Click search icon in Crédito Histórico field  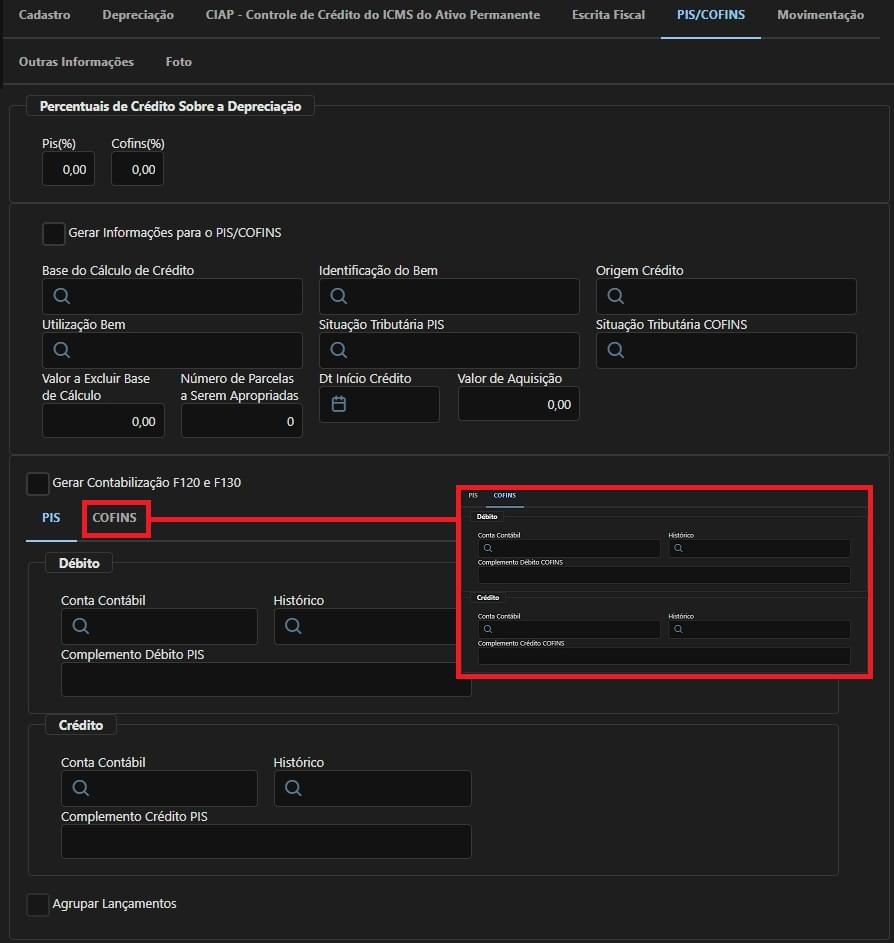(x=293, y=788)
